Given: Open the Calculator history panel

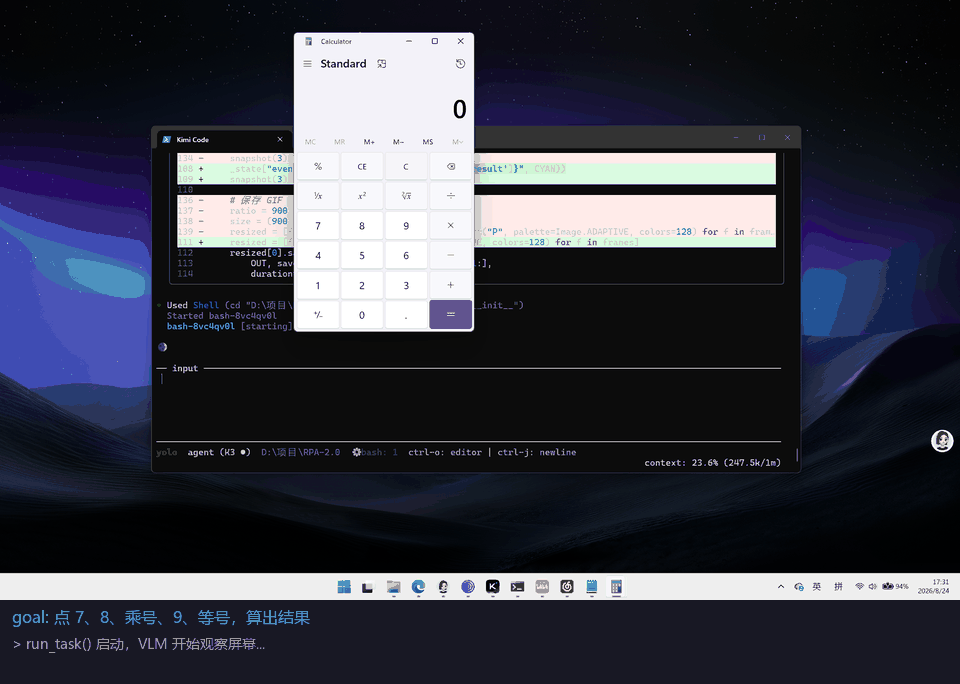Looking at the screenshot, I should click(x=460, y=64).
